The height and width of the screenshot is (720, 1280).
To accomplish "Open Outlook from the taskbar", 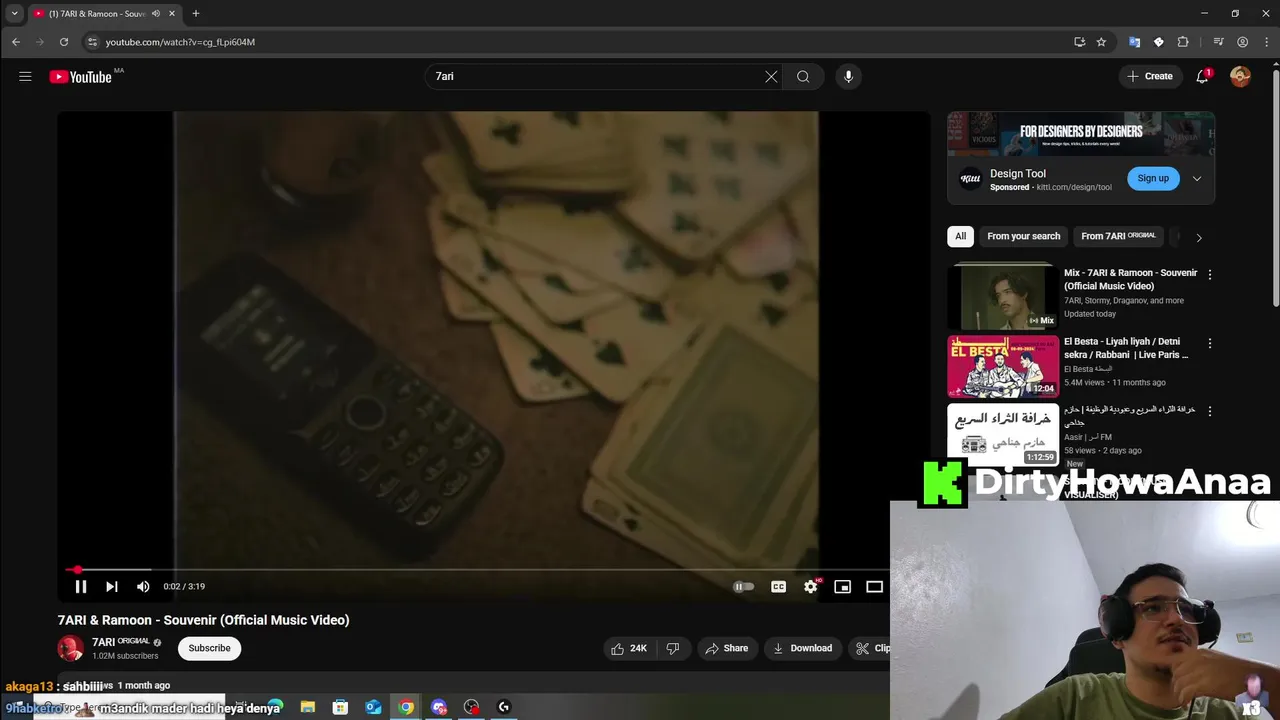I will click(373, 707).
